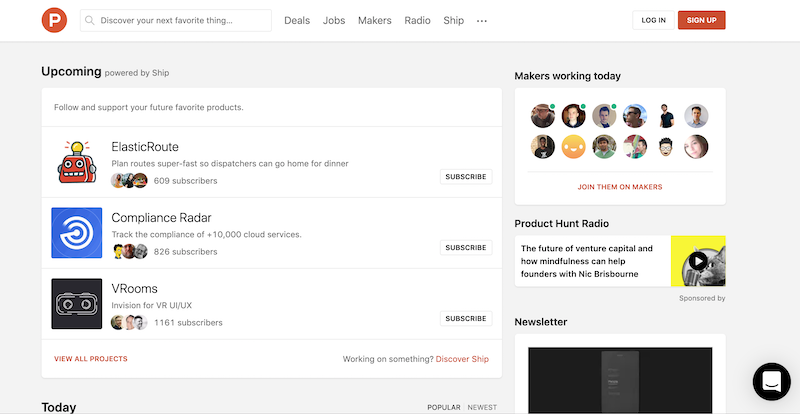Select cartoon glasses maker avatar
800x414 pixels.
pyautogui.click(x=665, y=147)
